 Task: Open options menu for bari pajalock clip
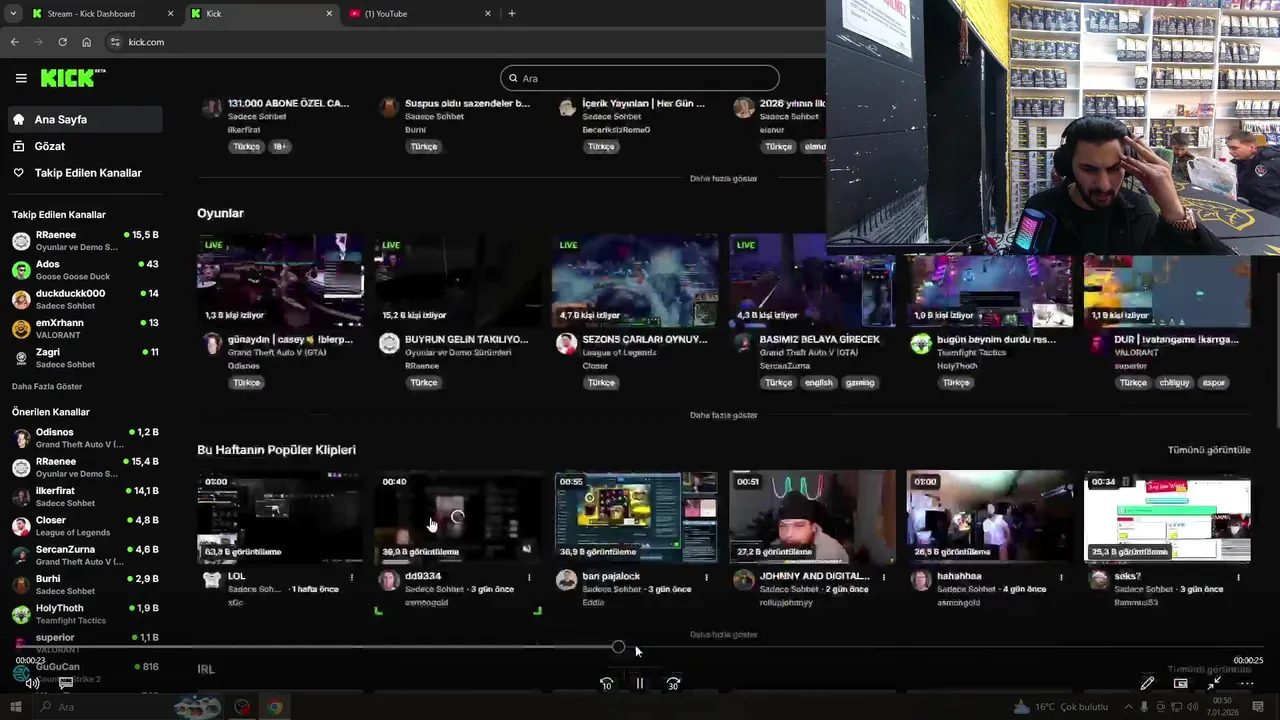click(706, 577)
